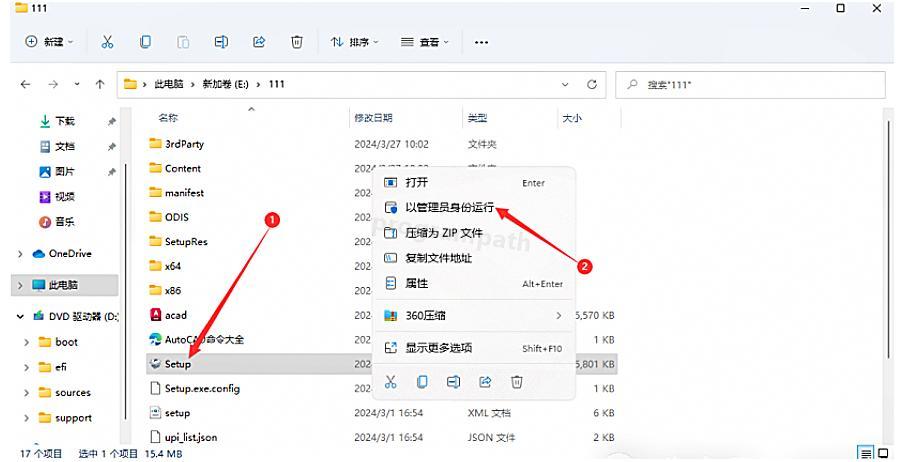Viewport: 905px width, 462px height.
Task: Expand the 此电脑 tree node
Action: coord(20,285)
